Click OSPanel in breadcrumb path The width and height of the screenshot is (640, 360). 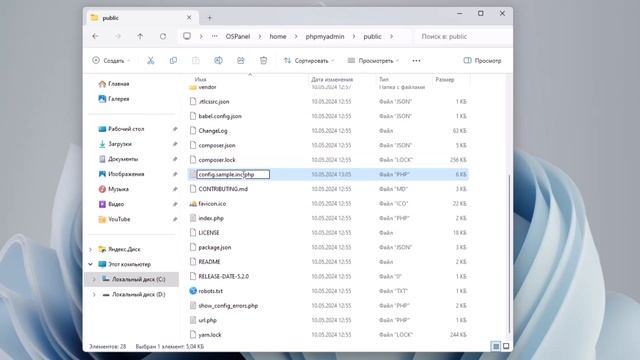(238, 36)
